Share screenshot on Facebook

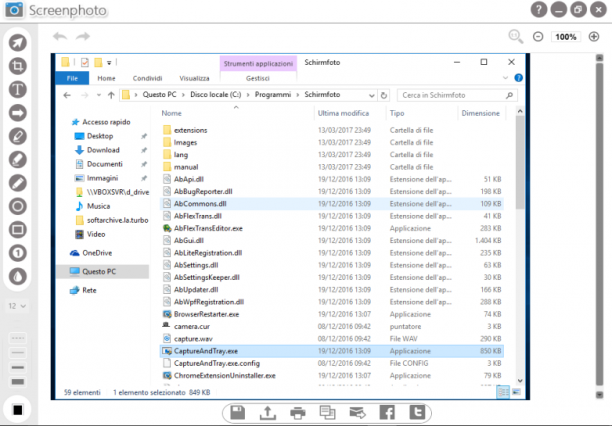[387, 412]
